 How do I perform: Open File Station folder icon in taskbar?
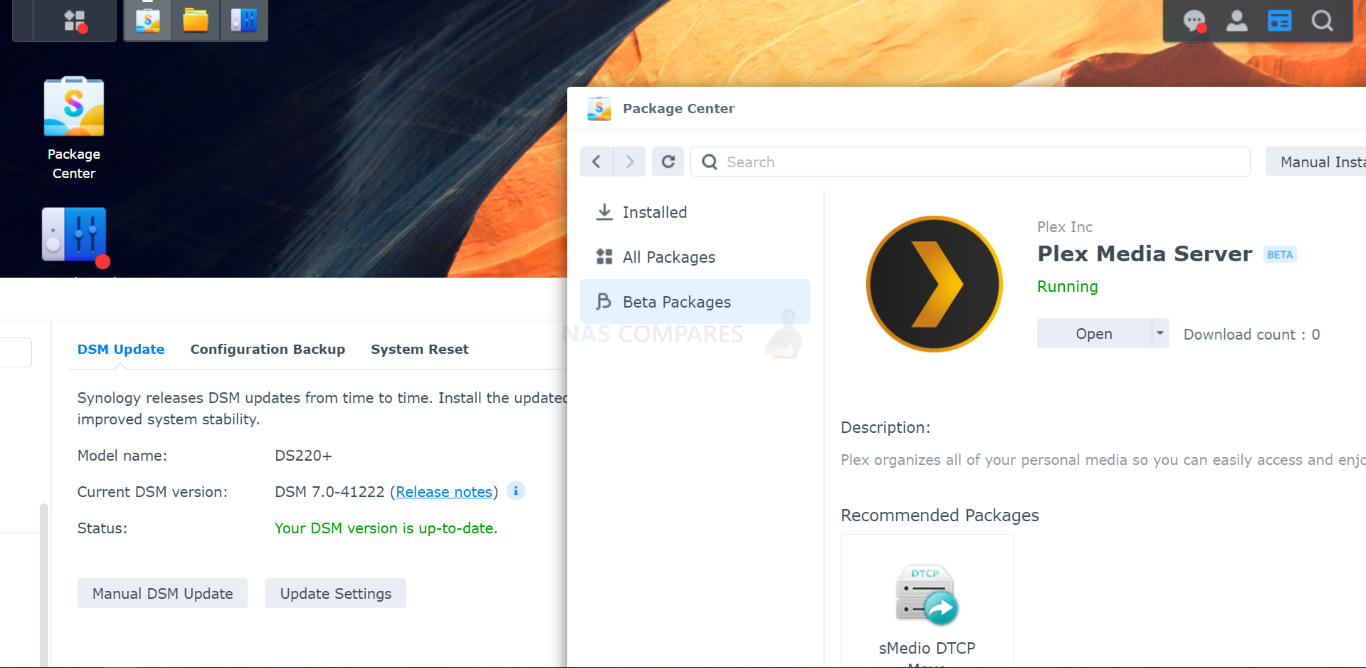[x=196, y=20]
